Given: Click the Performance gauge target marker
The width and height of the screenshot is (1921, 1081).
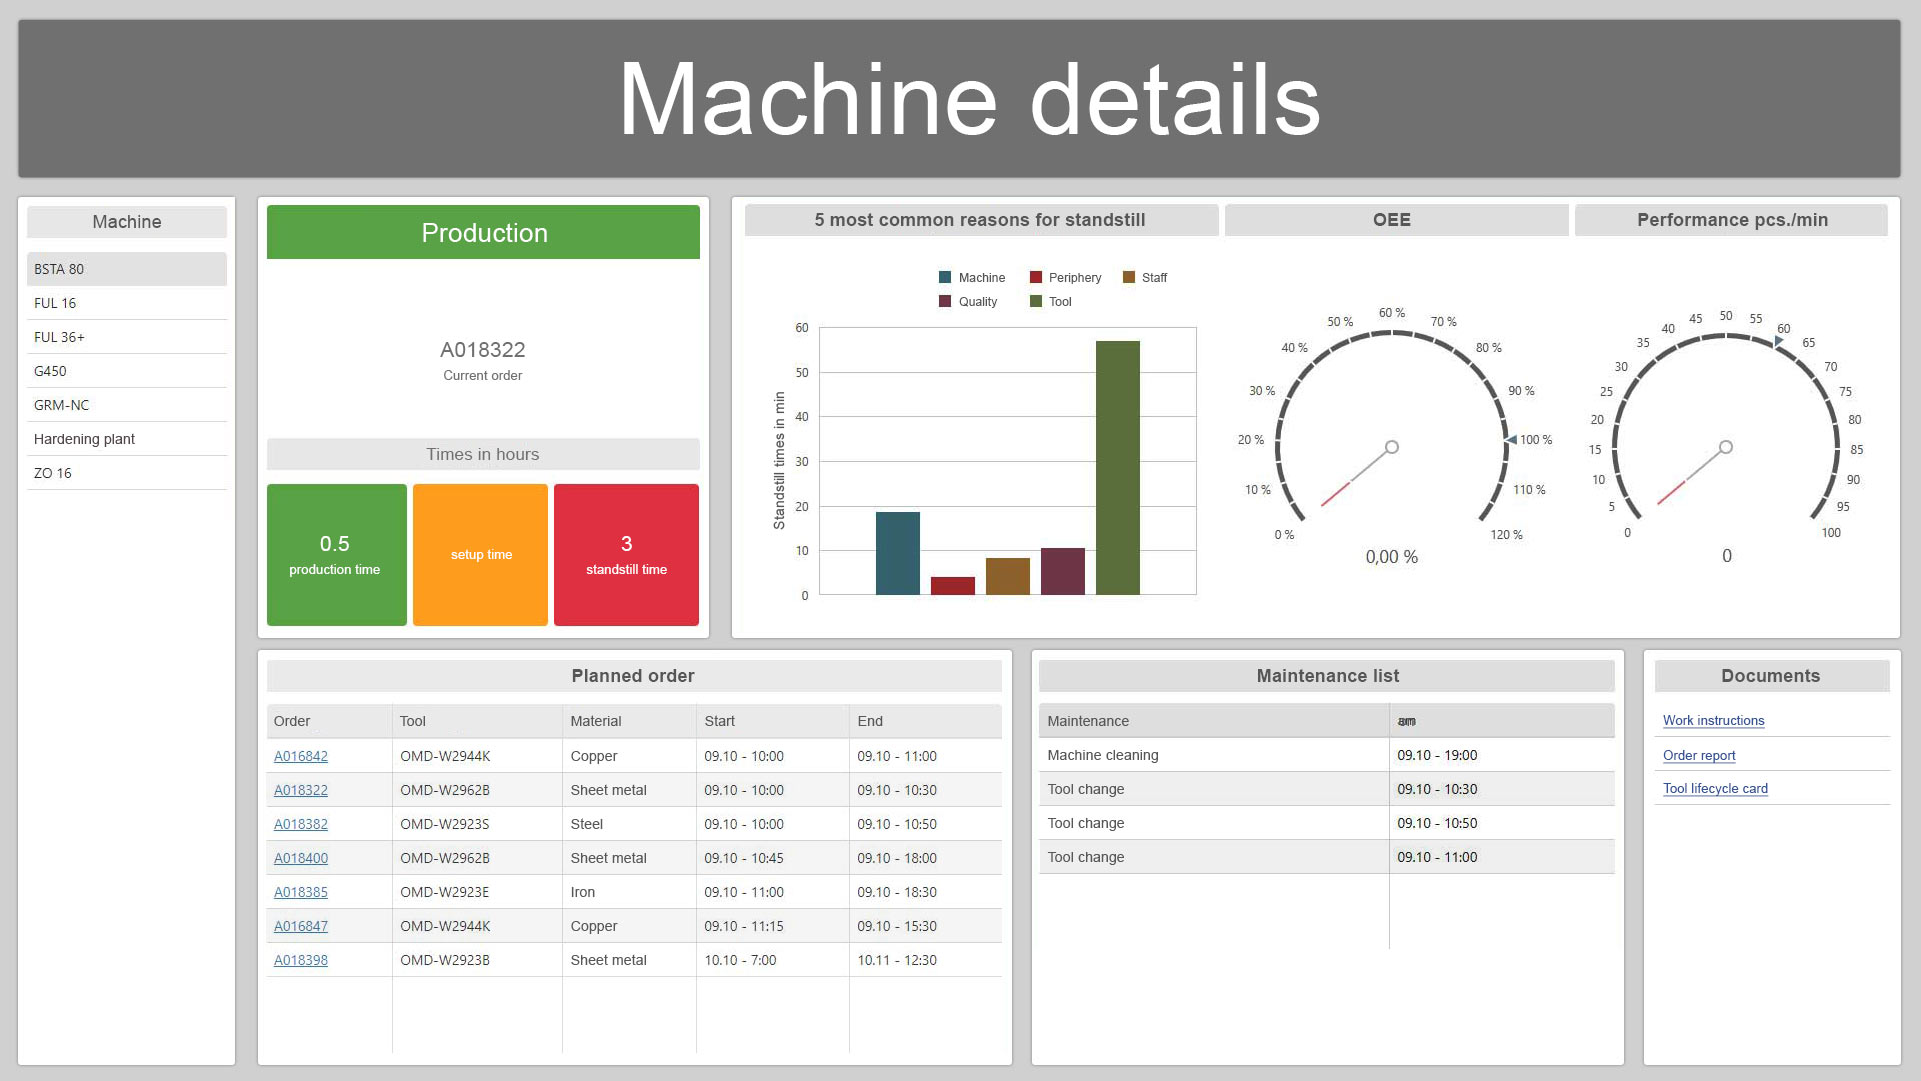Looking at the screenshot, I should 1778,342.
